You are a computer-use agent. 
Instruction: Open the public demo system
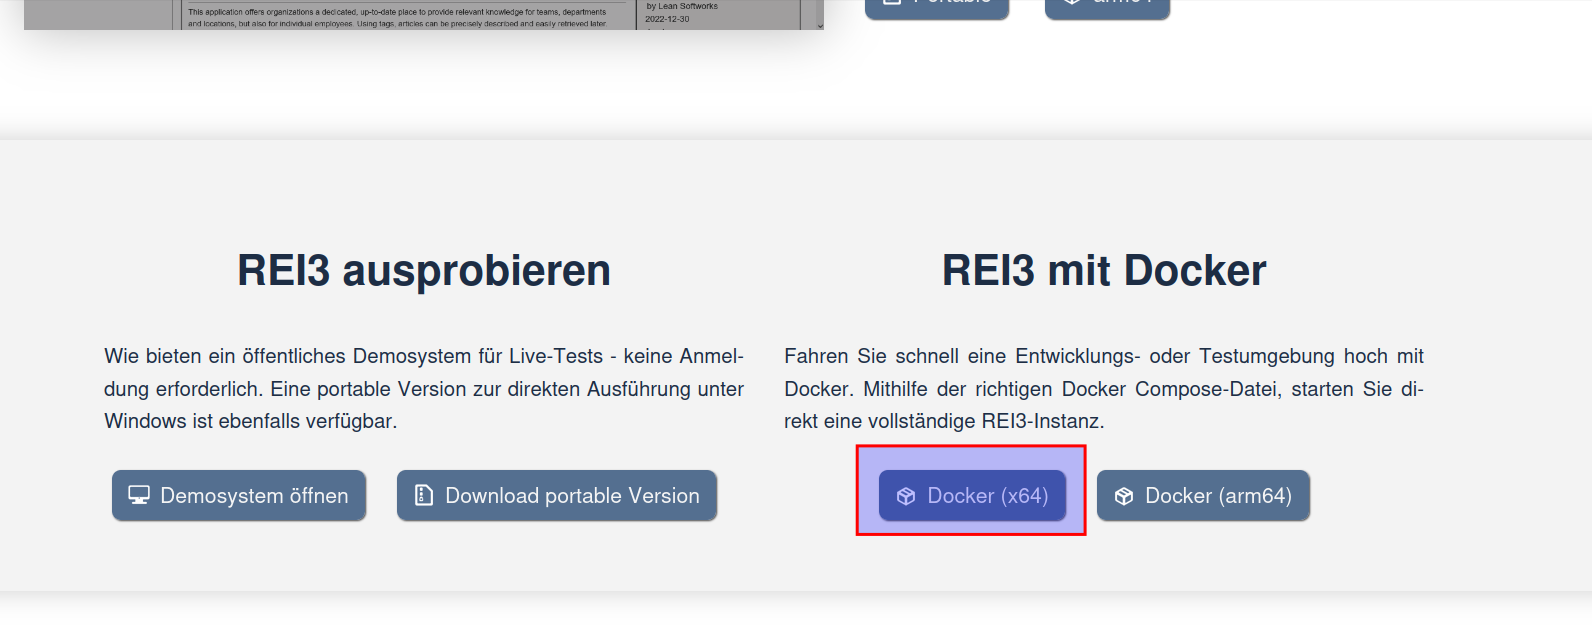tap(239, 496)
